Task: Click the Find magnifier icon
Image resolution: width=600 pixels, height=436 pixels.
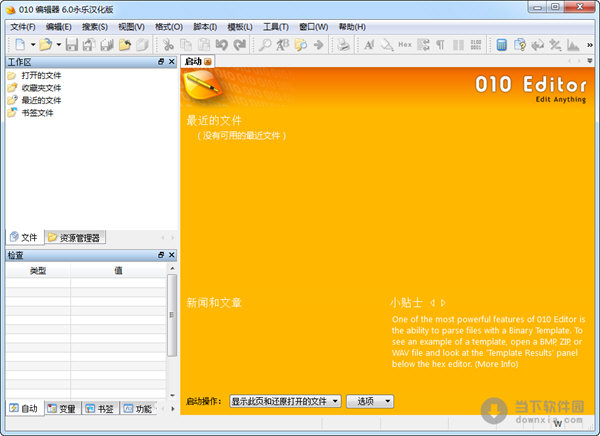Action: 265,45
